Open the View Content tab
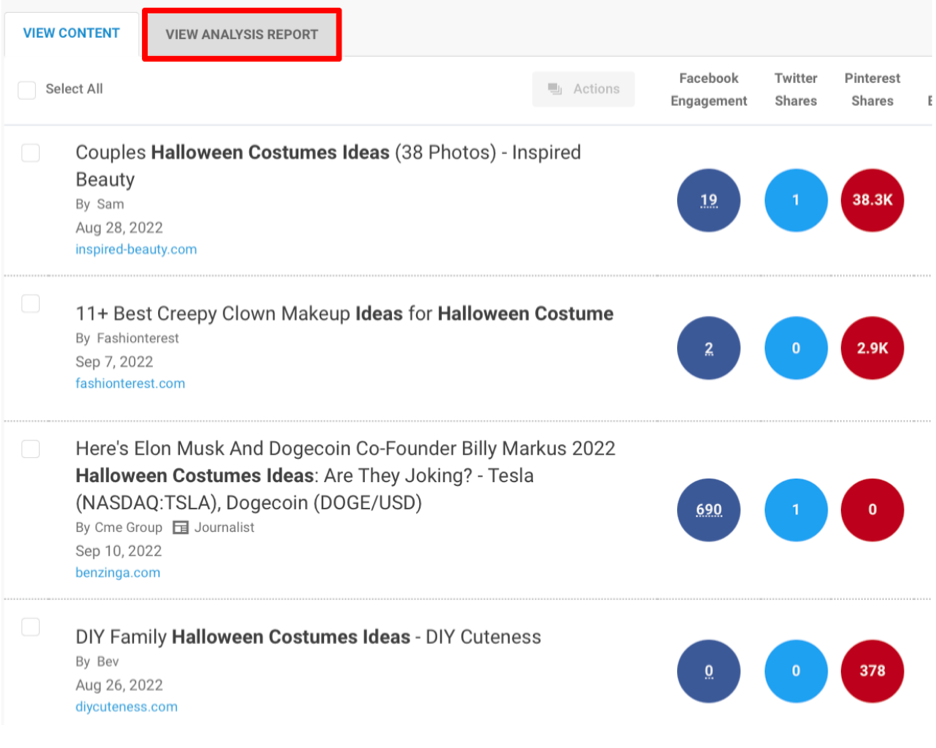Image resolution: width=936 pixels, height=748 pixels. 71,33
